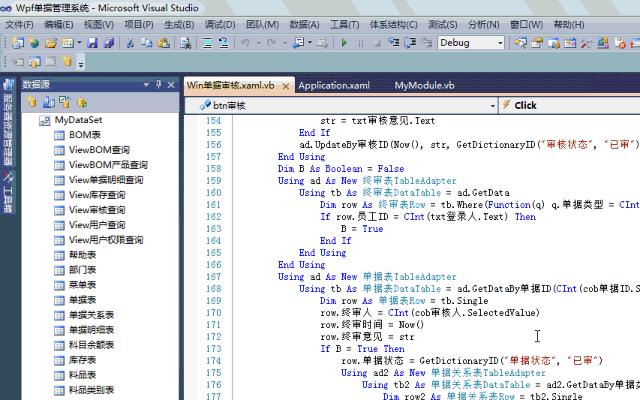Select MyDataSet in the data source tree

pos(78,120)
